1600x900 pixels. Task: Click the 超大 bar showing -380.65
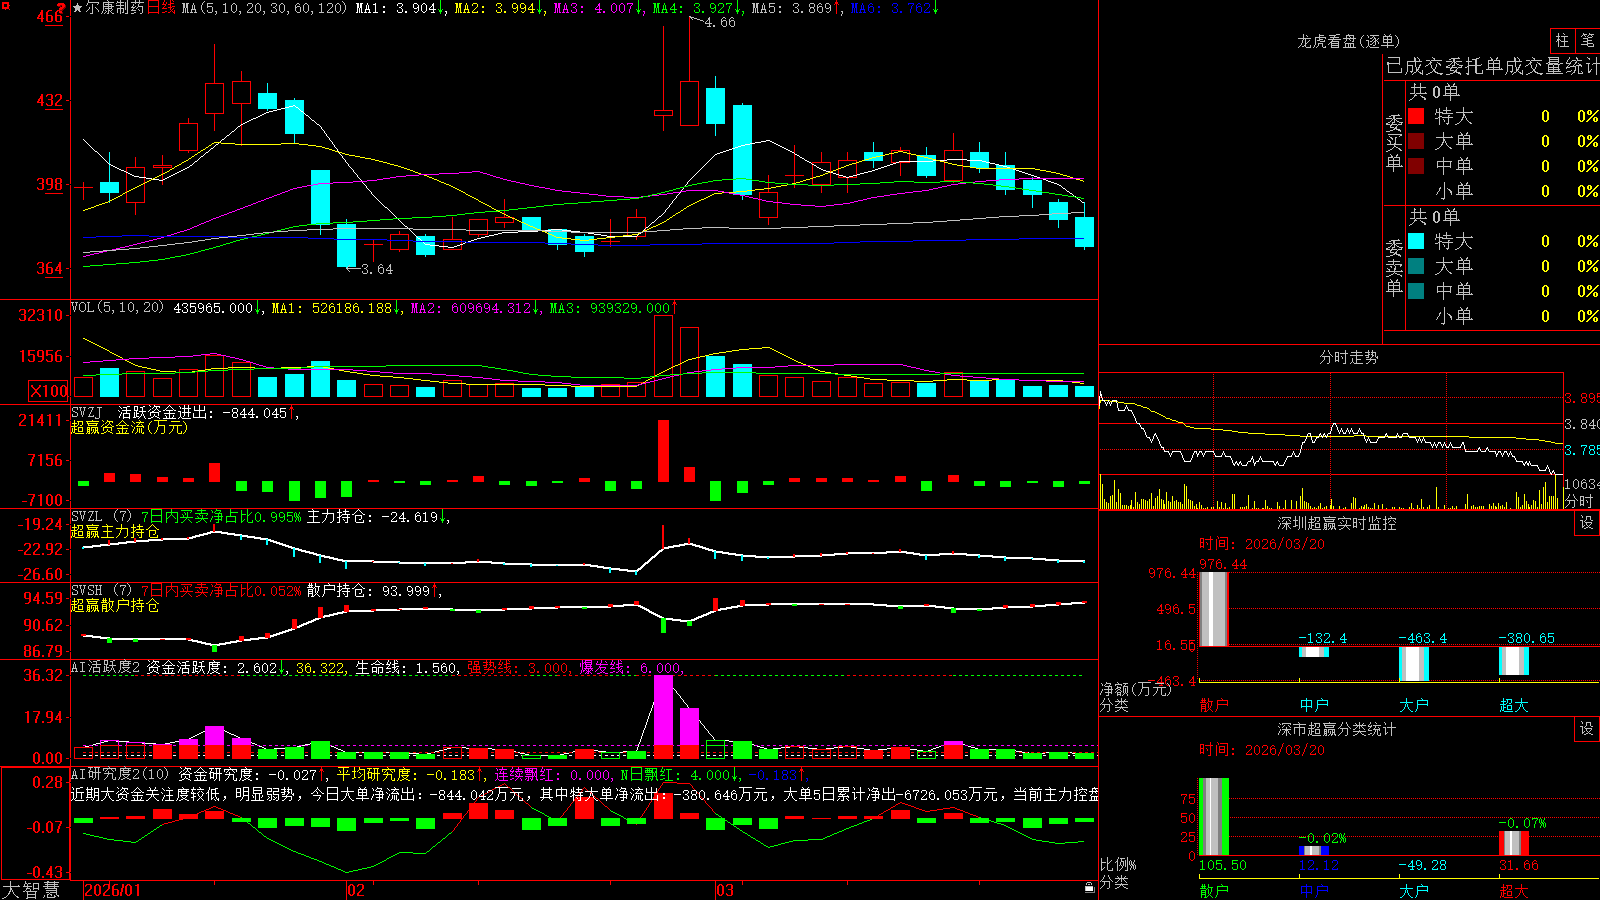[x=1514, y=661]
